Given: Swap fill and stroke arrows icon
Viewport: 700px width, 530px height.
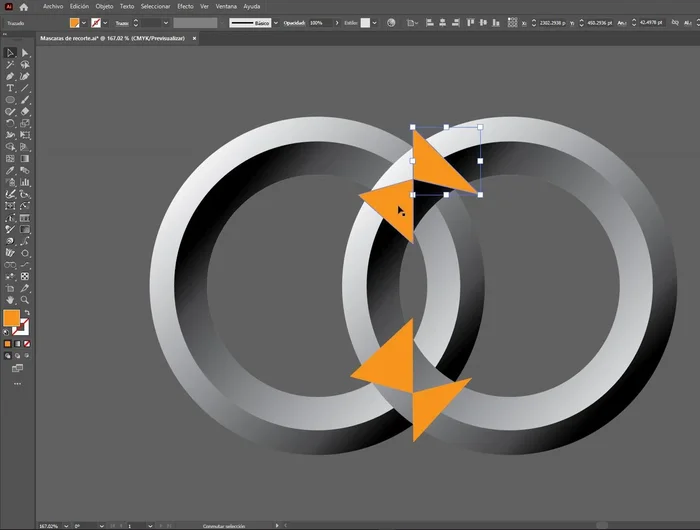Looking at the screenshot, I should (x=27, y=313).
